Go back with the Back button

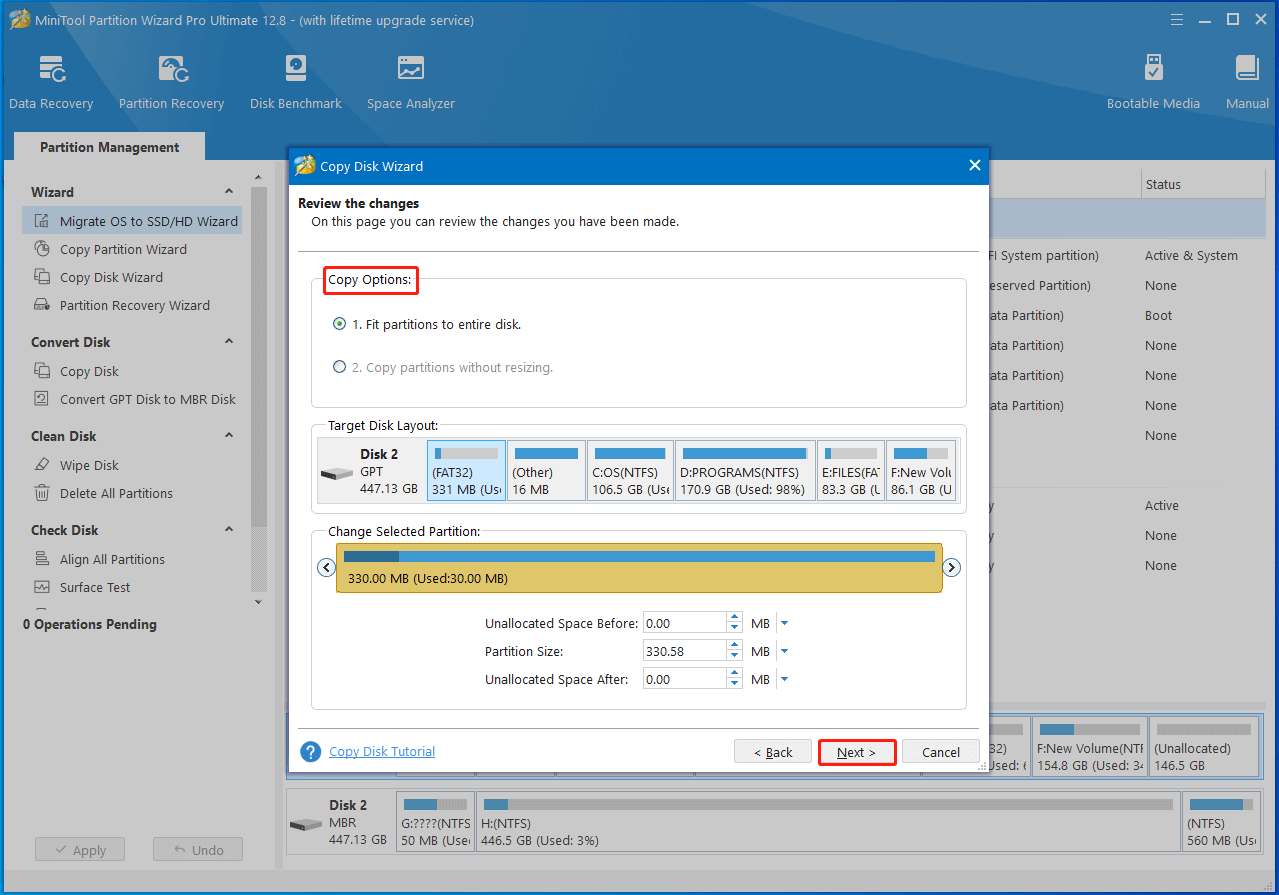(772, 752)
